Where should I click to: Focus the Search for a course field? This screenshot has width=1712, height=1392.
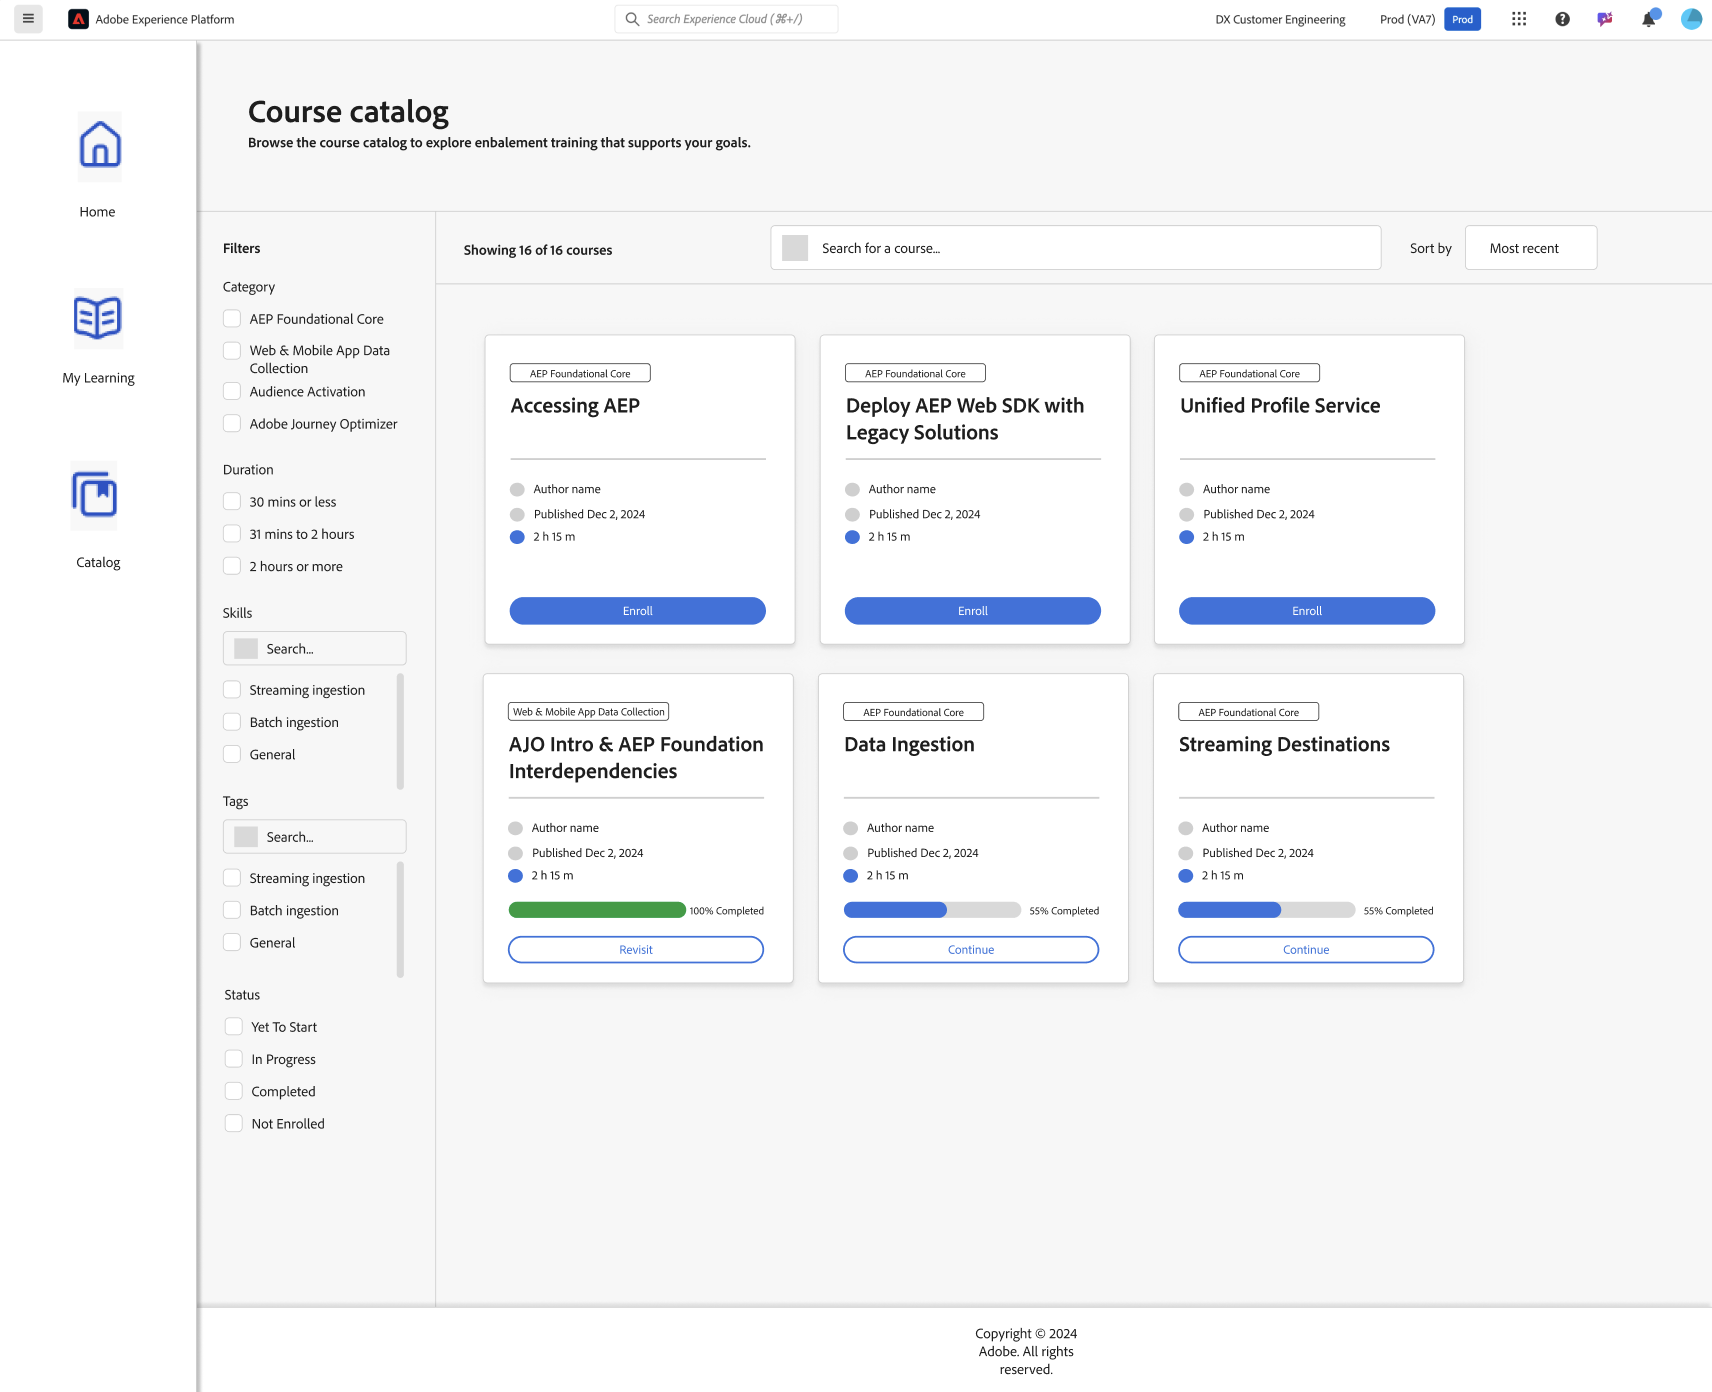[1076, 248]
